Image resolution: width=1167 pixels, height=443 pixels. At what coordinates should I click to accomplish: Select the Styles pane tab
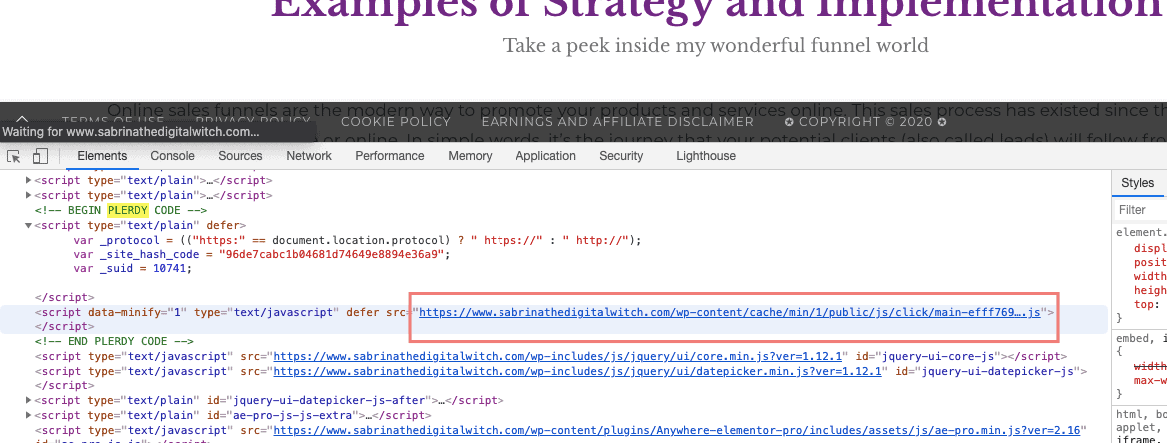click(x=1137, y=183)
